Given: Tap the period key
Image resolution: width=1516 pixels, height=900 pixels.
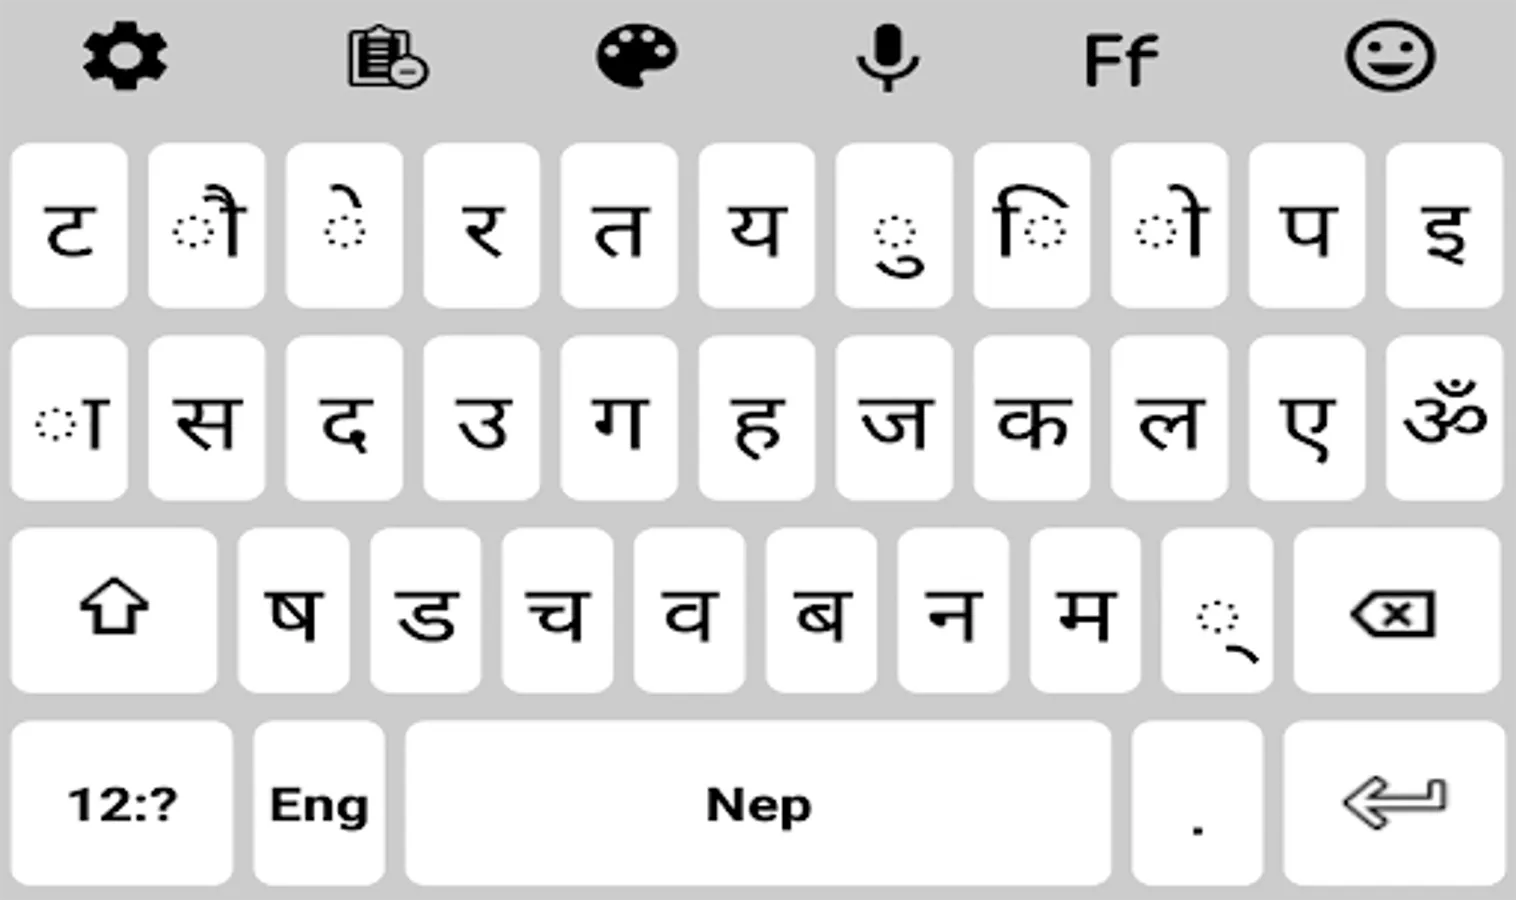Looking at the screenshot, I should pos(1197,803).
